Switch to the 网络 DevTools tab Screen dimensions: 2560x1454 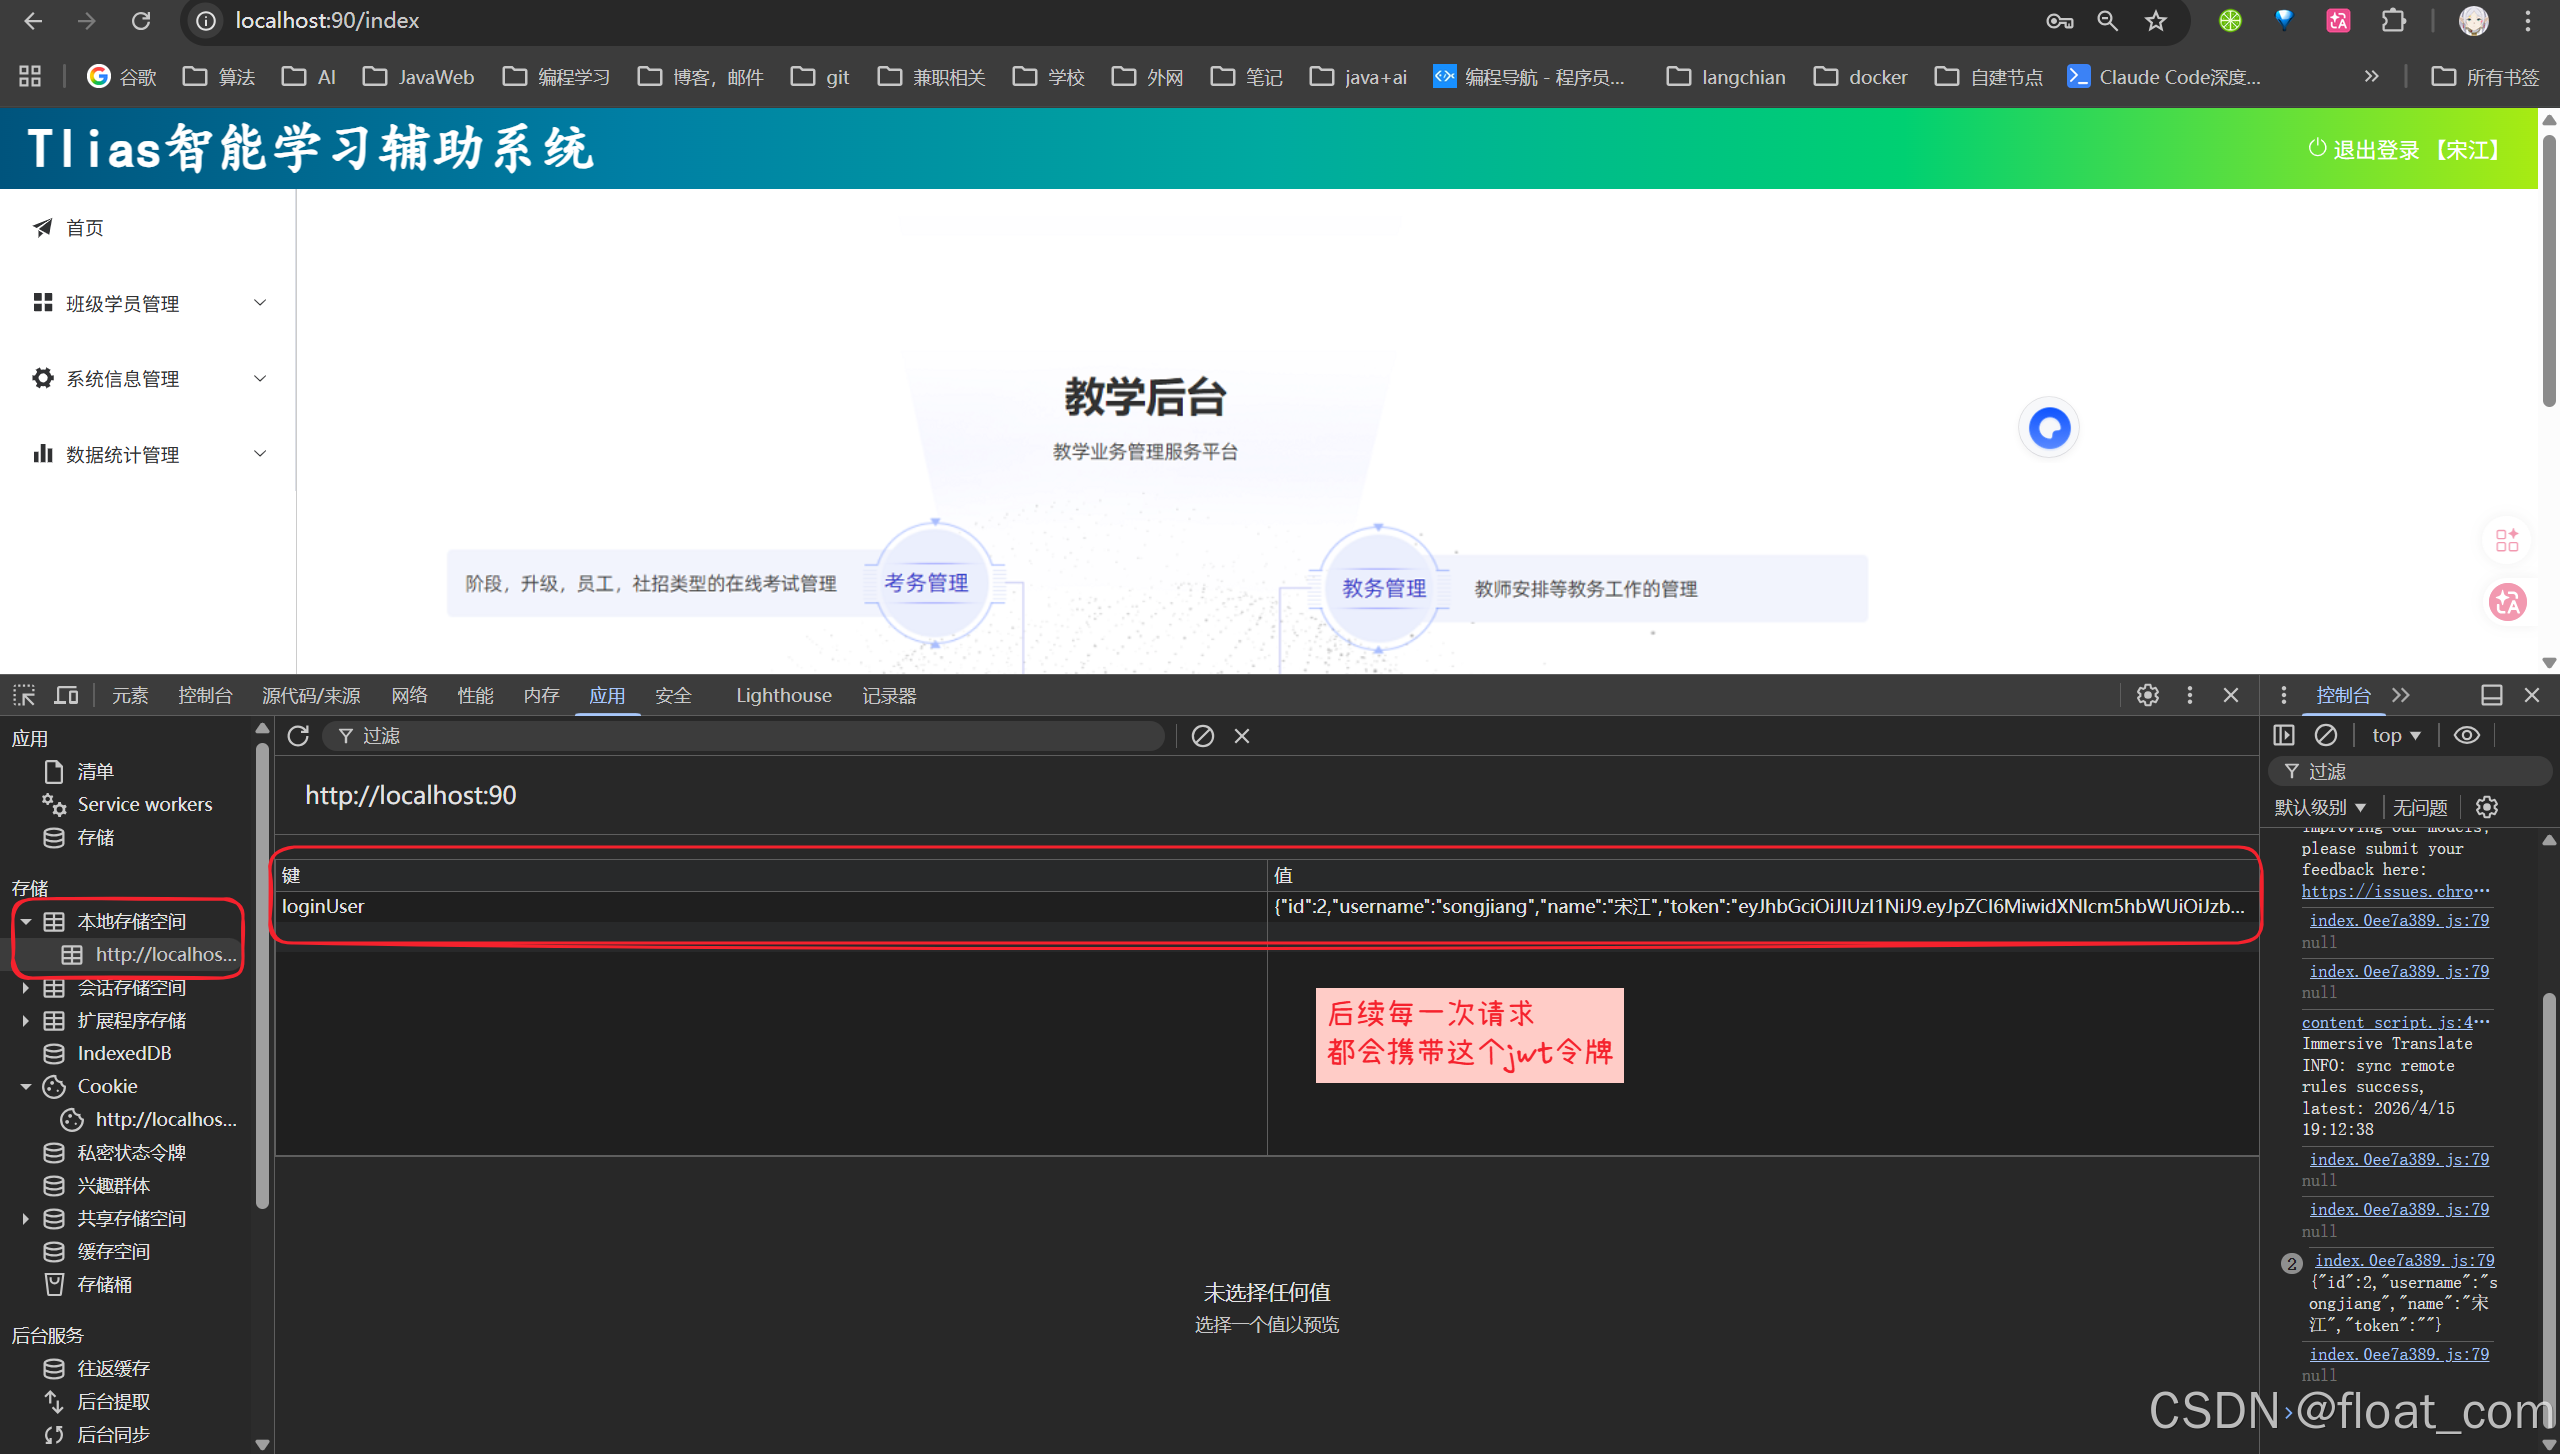[409, 695]
